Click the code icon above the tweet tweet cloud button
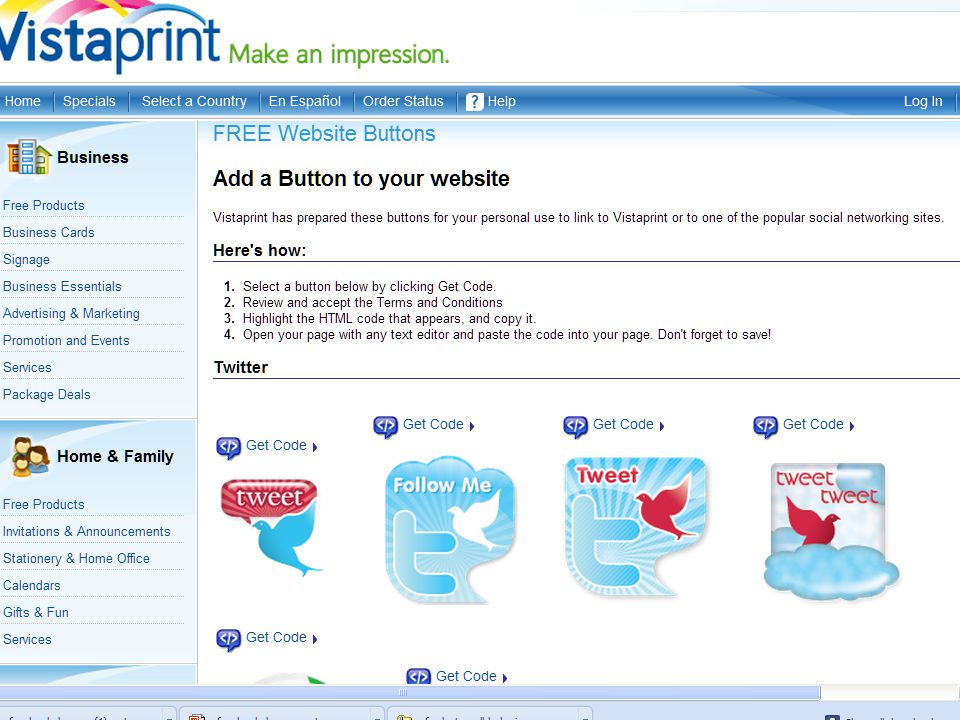The width and height of the screenshot is (960, 720). 765,426
